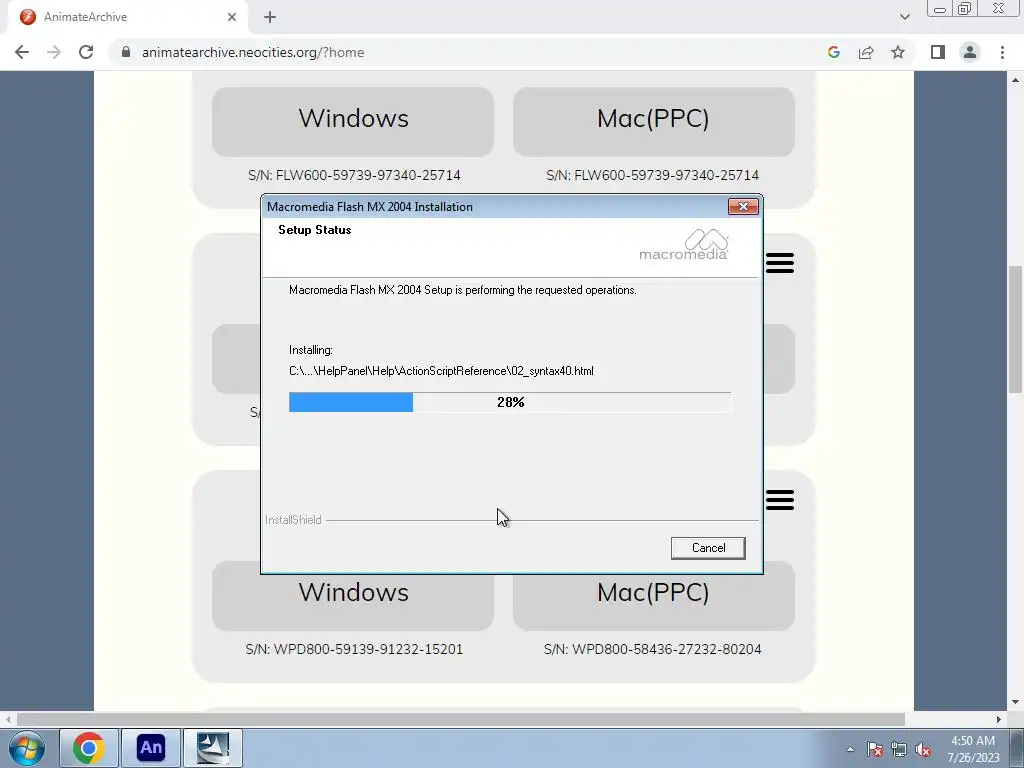Screen dimensions: 1024x768
Task: Show hidden system tray icons
Action: click(850, 750)
